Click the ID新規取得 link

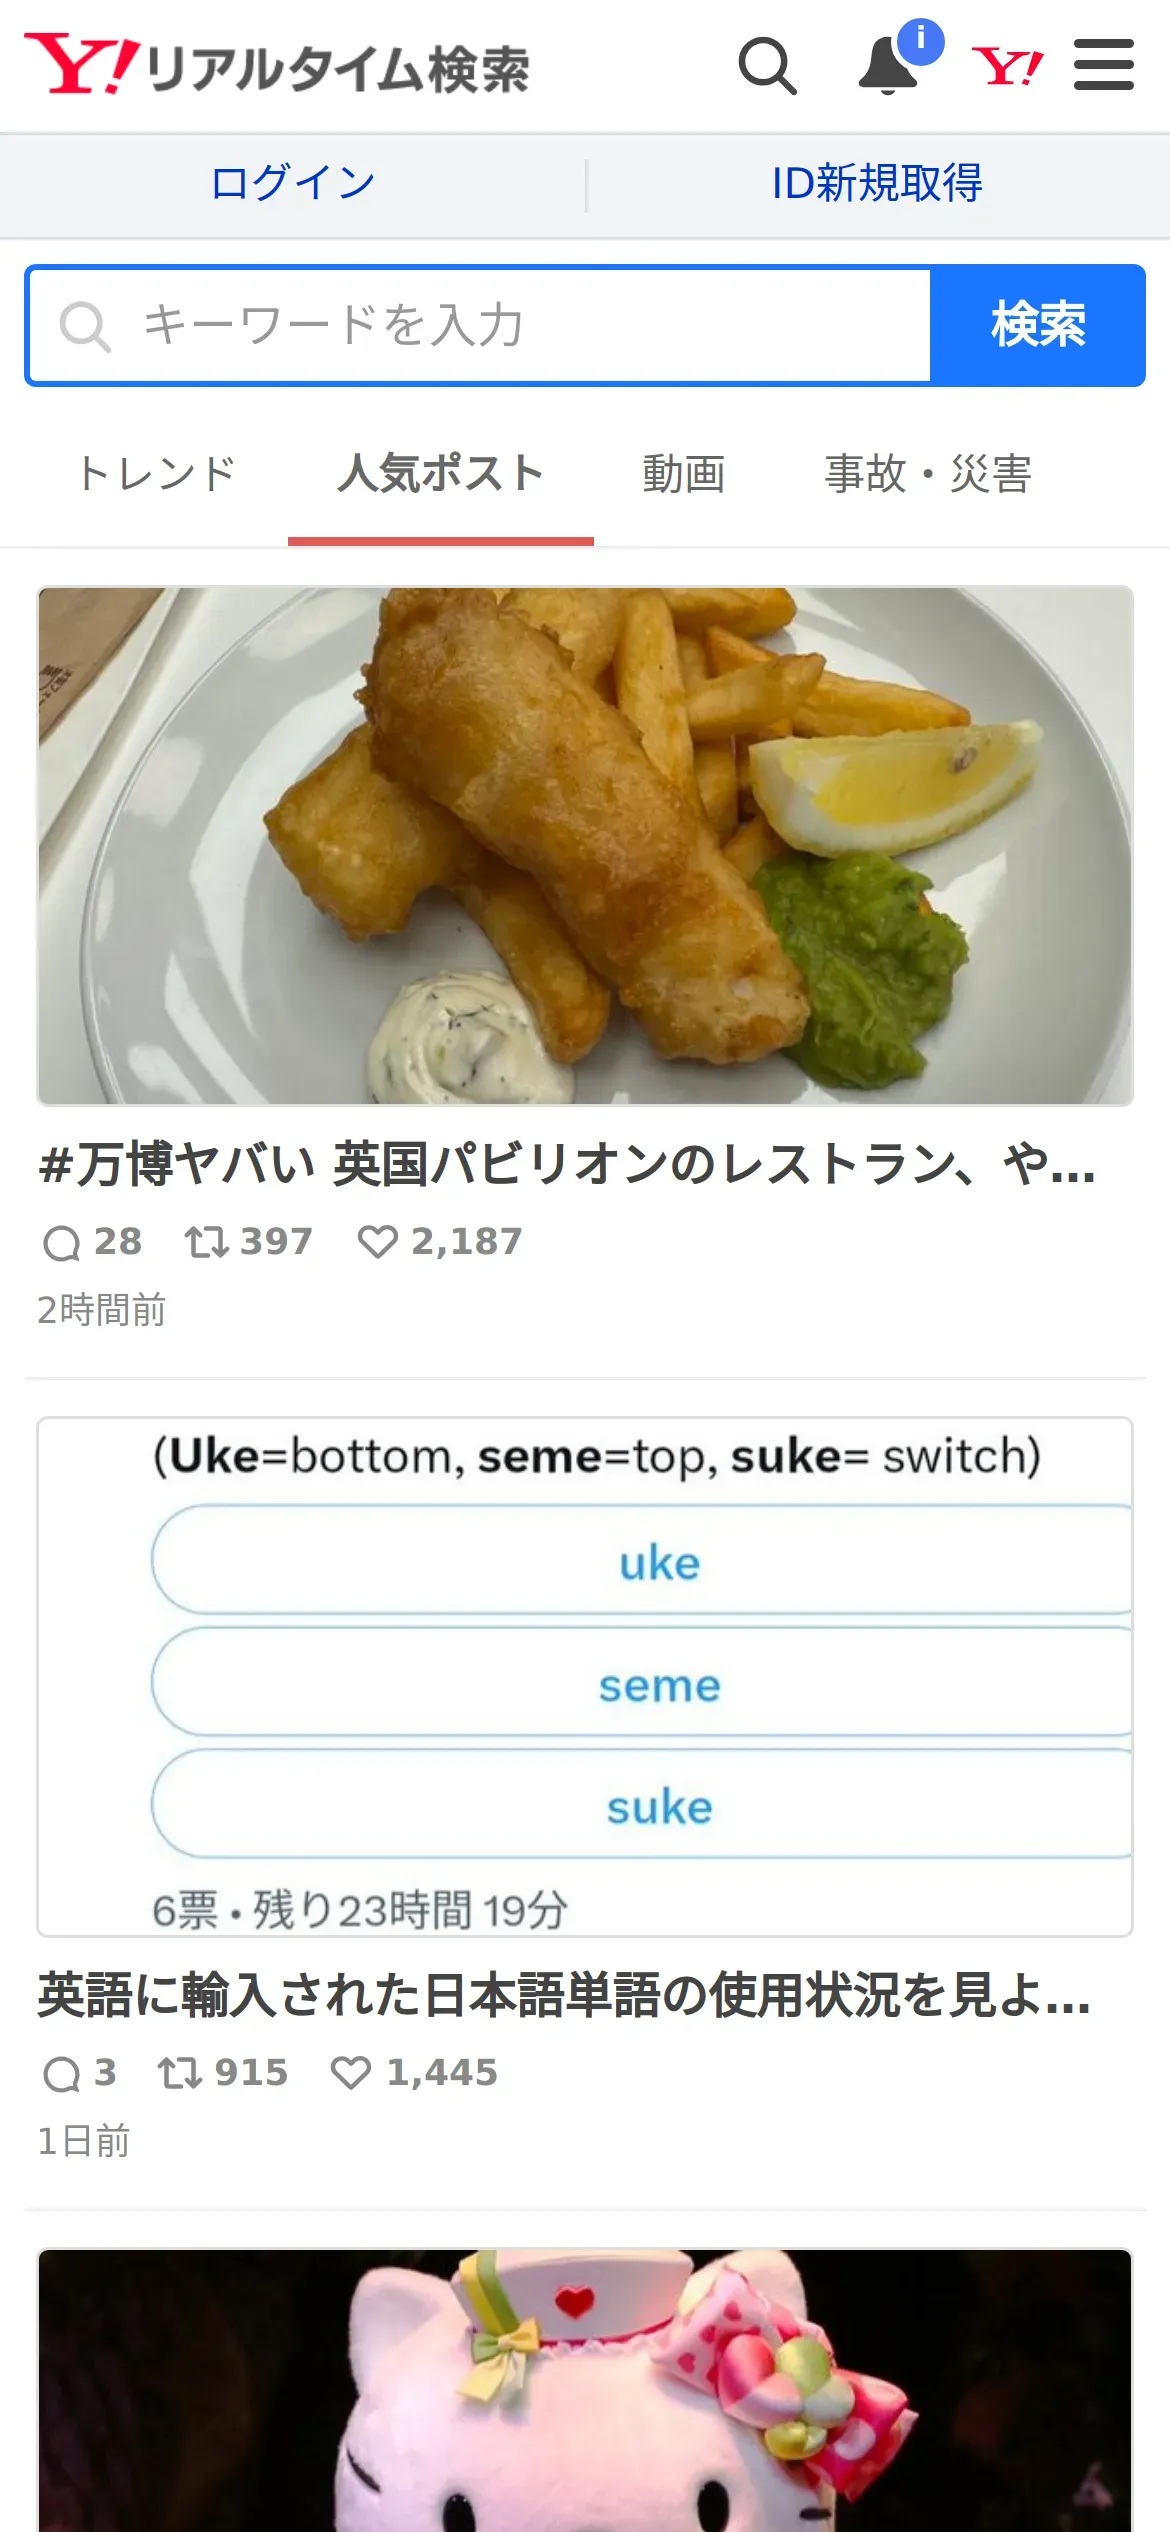point(878,184)
